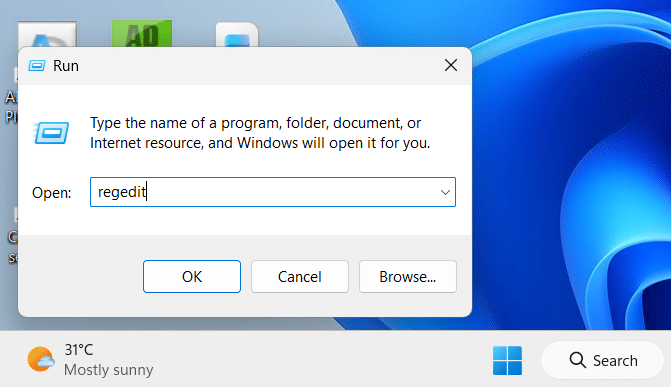Open the Browse... file picker

407,277
